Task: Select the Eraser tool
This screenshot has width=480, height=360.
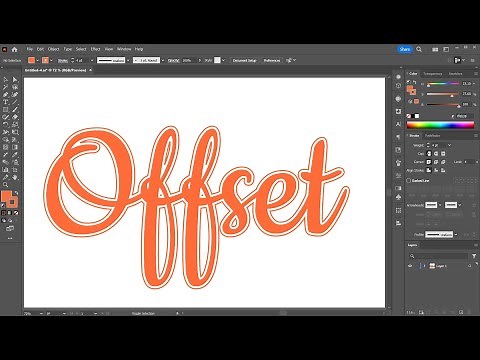Action: (x=15, y=117)
